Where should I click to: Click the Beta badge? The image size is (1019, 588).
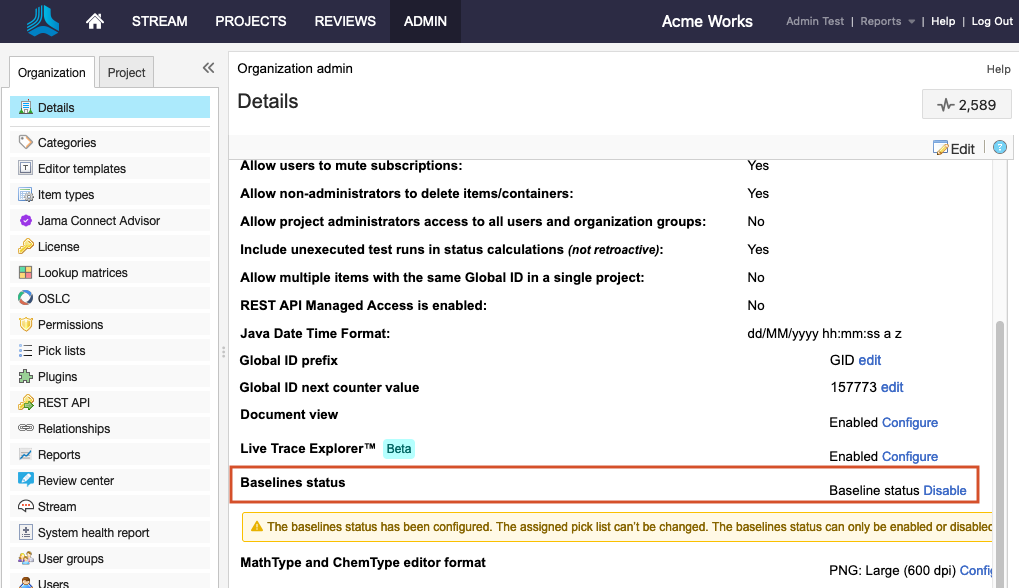398,448
